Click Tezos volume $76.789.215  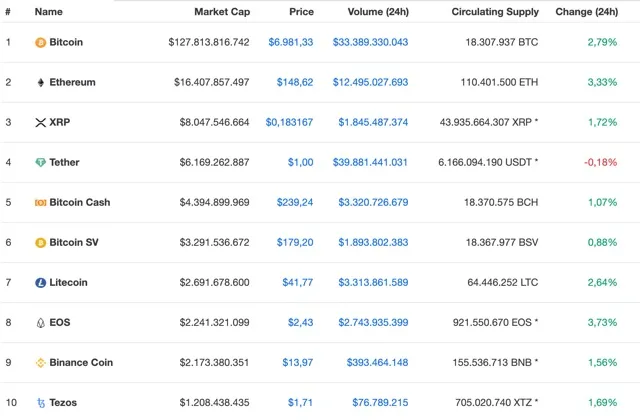coord(380,402)
